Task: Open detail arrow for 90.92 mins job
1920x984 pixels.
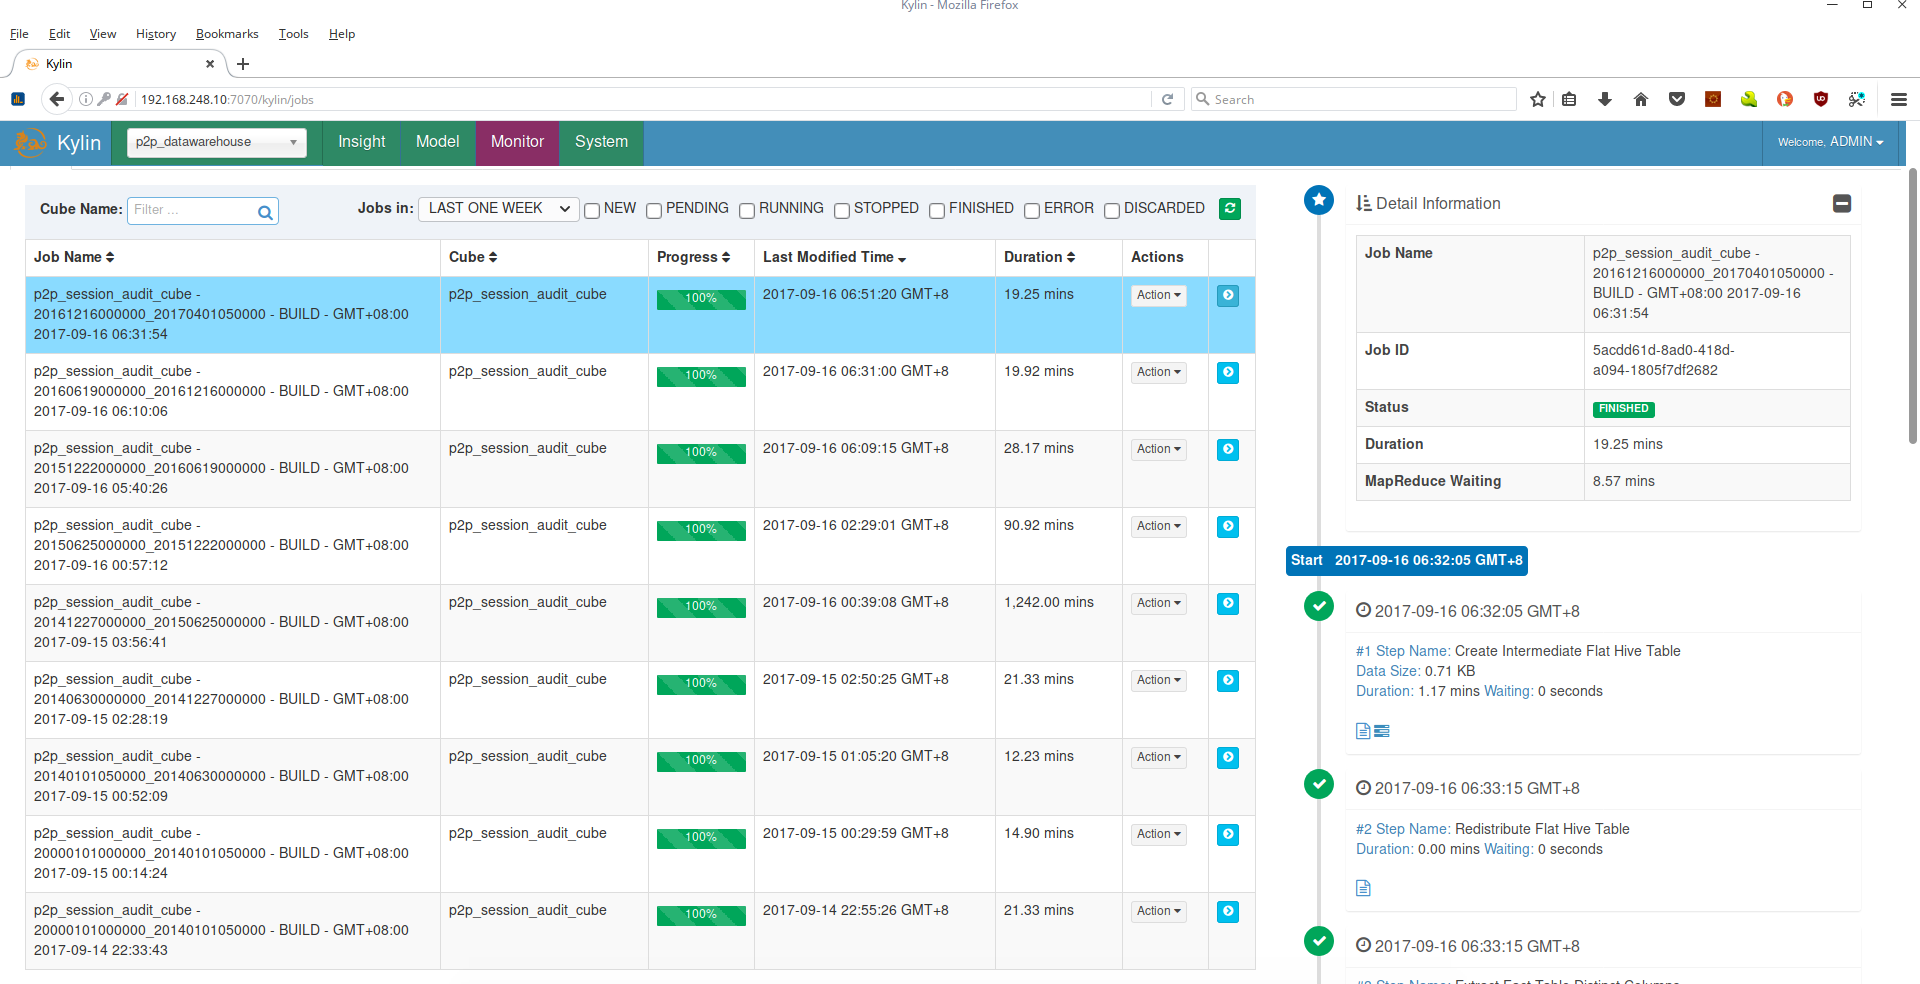Action: [x=1228, y=526]
